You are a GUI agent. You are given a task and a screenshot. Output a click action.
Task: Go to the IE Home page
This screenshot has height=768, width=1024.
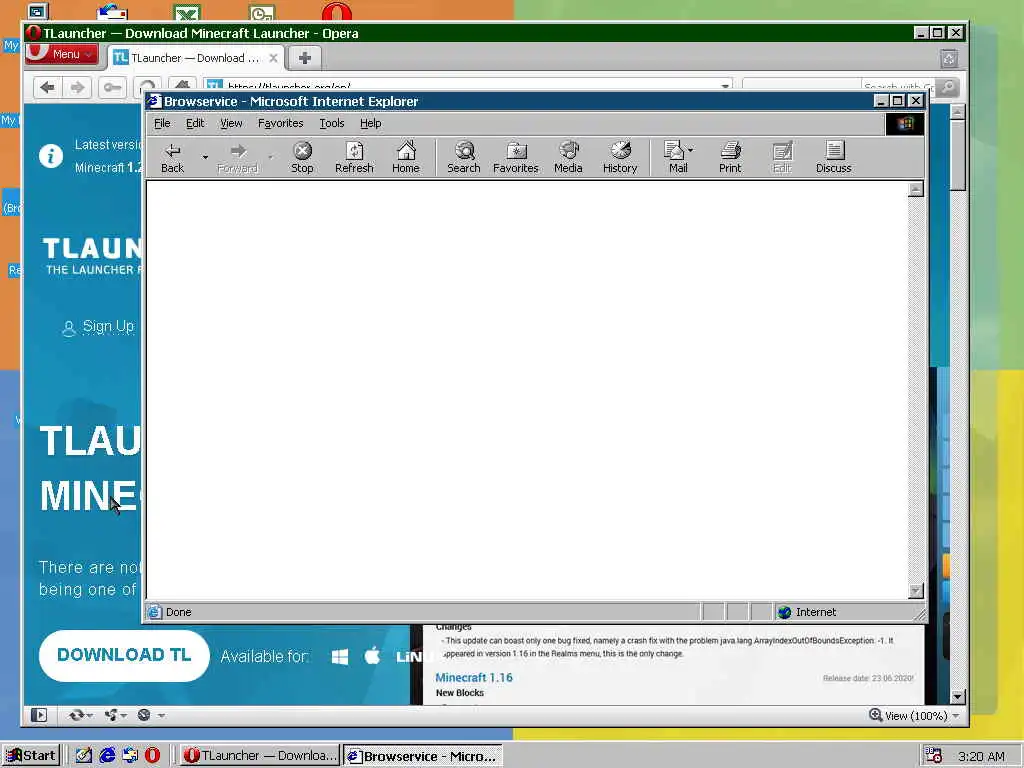click(x=406, y=157)
